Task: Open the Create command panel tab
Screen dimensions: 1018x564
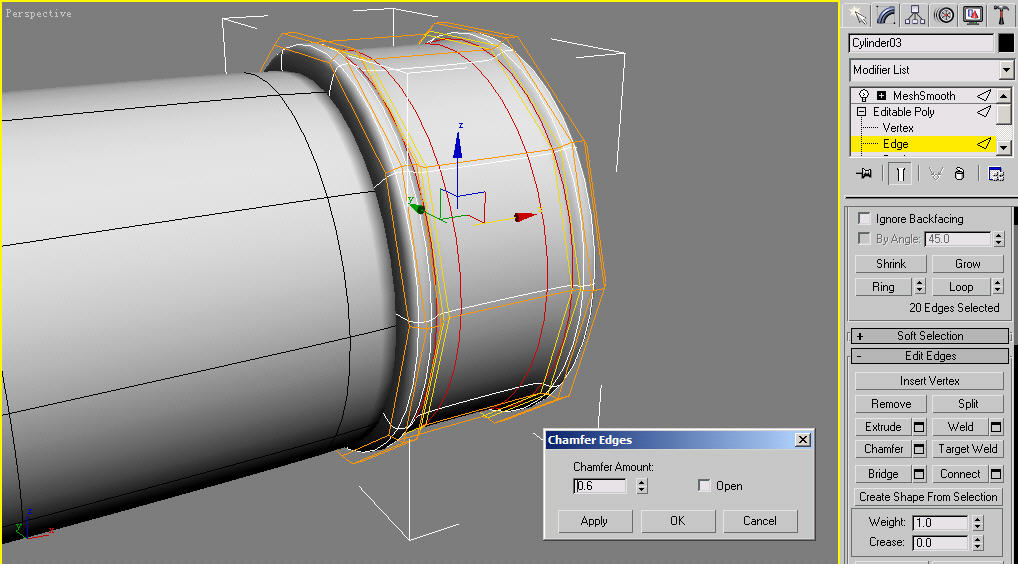Action: point(856,14)
